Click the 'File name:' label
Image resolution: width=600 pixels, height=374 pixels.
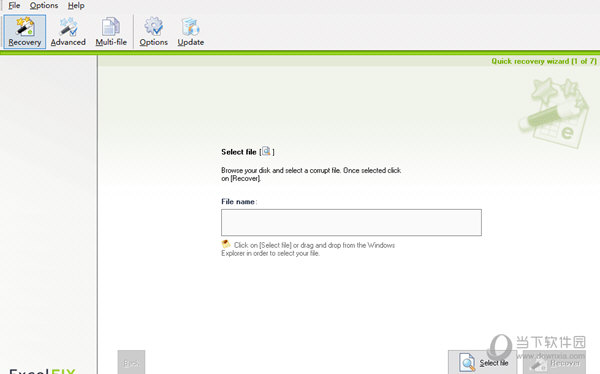(239, 202)
